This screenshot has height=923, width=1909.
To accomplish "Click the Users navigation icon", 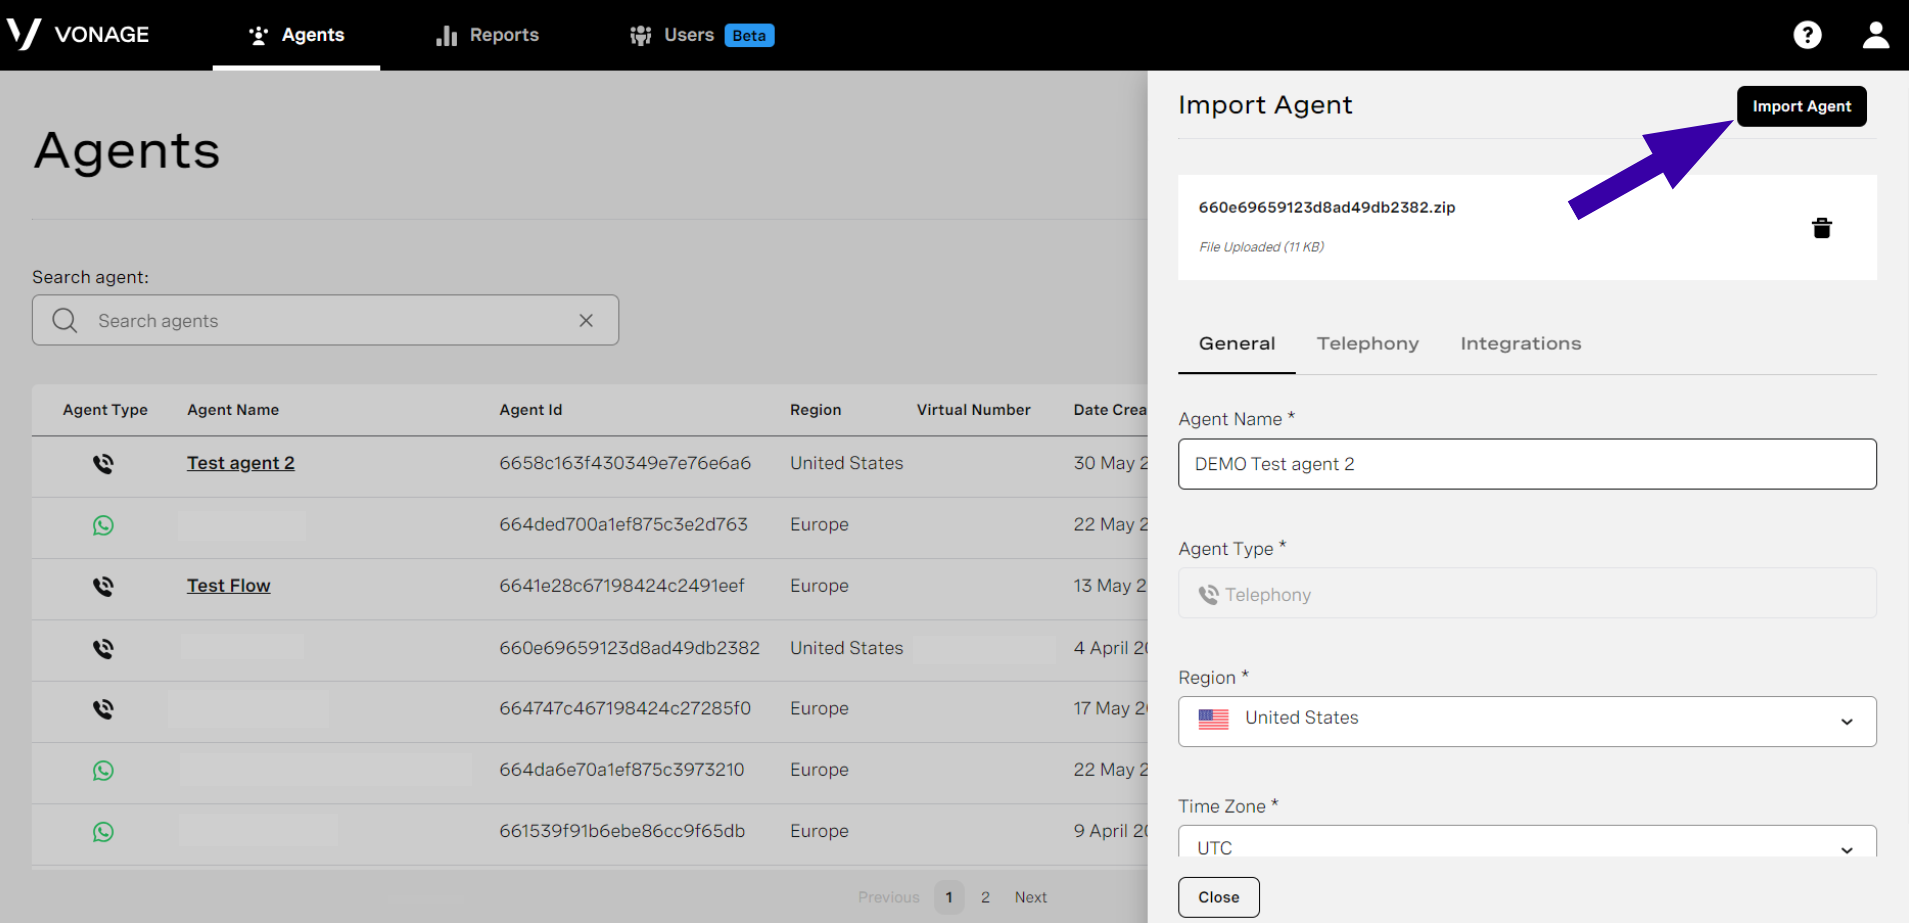I will point(640,35).
